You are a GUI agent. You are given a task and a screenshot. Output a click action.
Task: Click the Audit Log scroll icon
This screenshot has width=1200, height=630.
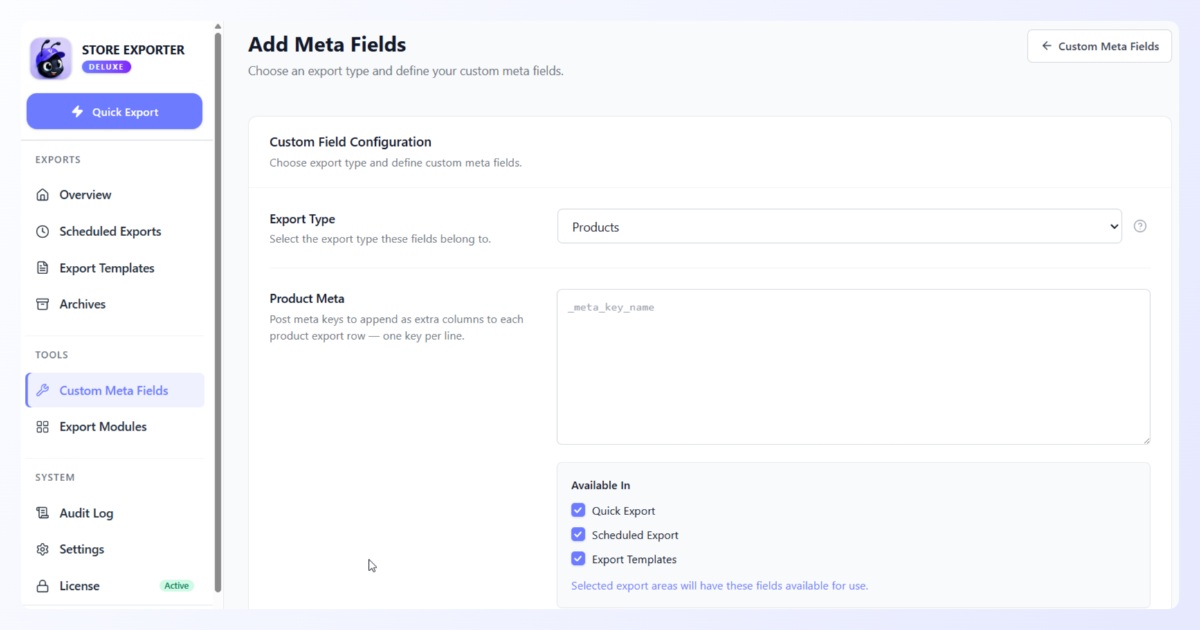pos(42,513)
